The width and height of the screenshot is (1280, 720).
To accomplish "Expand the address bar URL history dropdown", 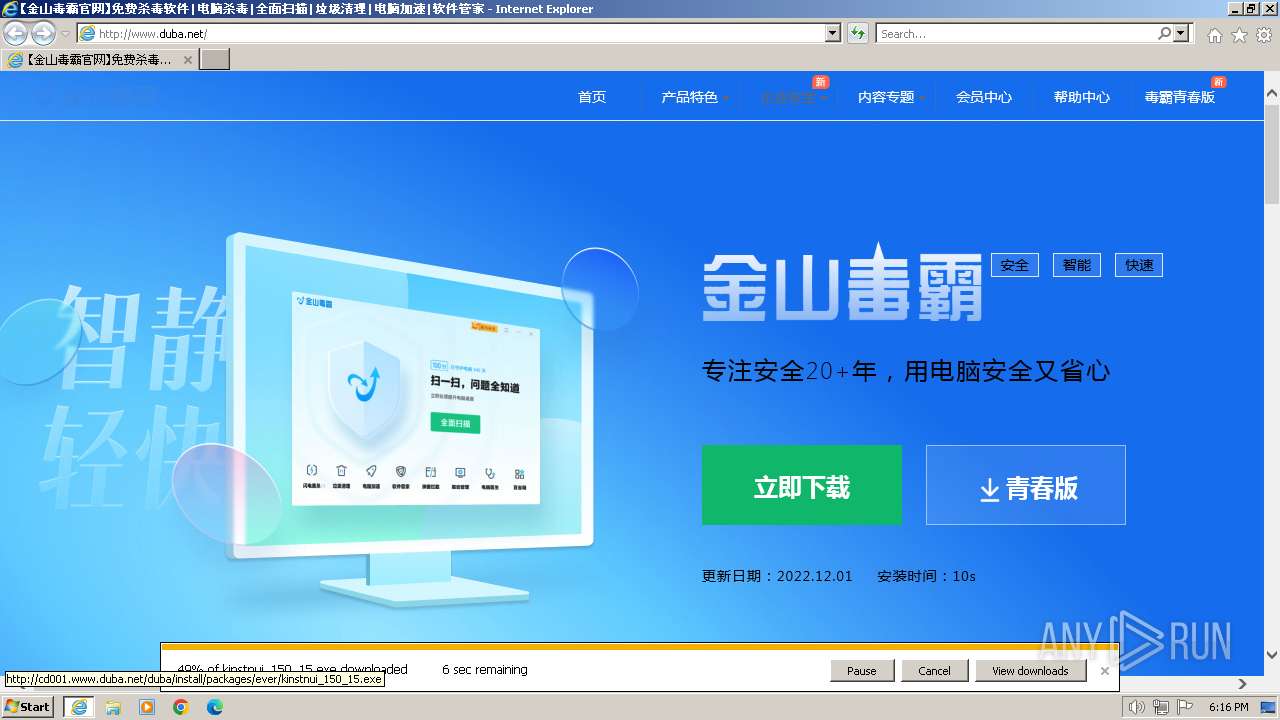I will [833, 34].
